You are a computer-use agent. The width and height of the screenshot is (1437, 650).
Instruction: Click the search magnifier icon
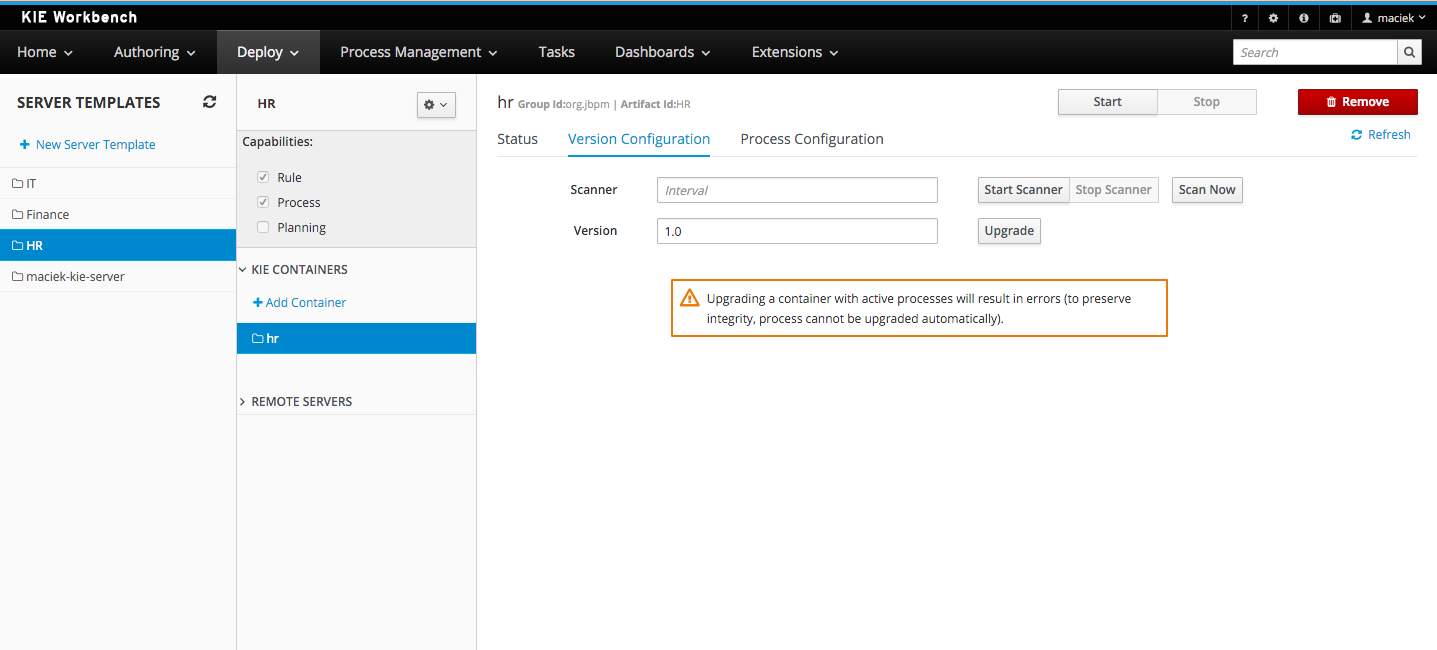pyautogui.click(x=1409, y=51)
